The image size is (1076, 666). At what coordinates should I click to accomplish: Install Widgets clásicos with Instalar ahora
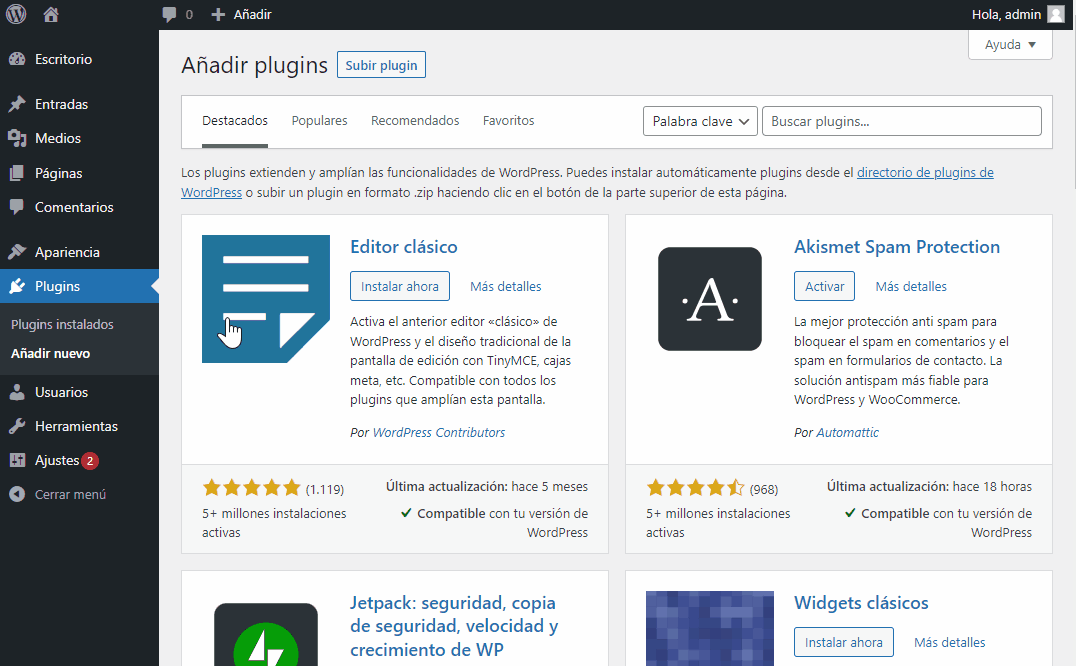click(x=843, y=642)
